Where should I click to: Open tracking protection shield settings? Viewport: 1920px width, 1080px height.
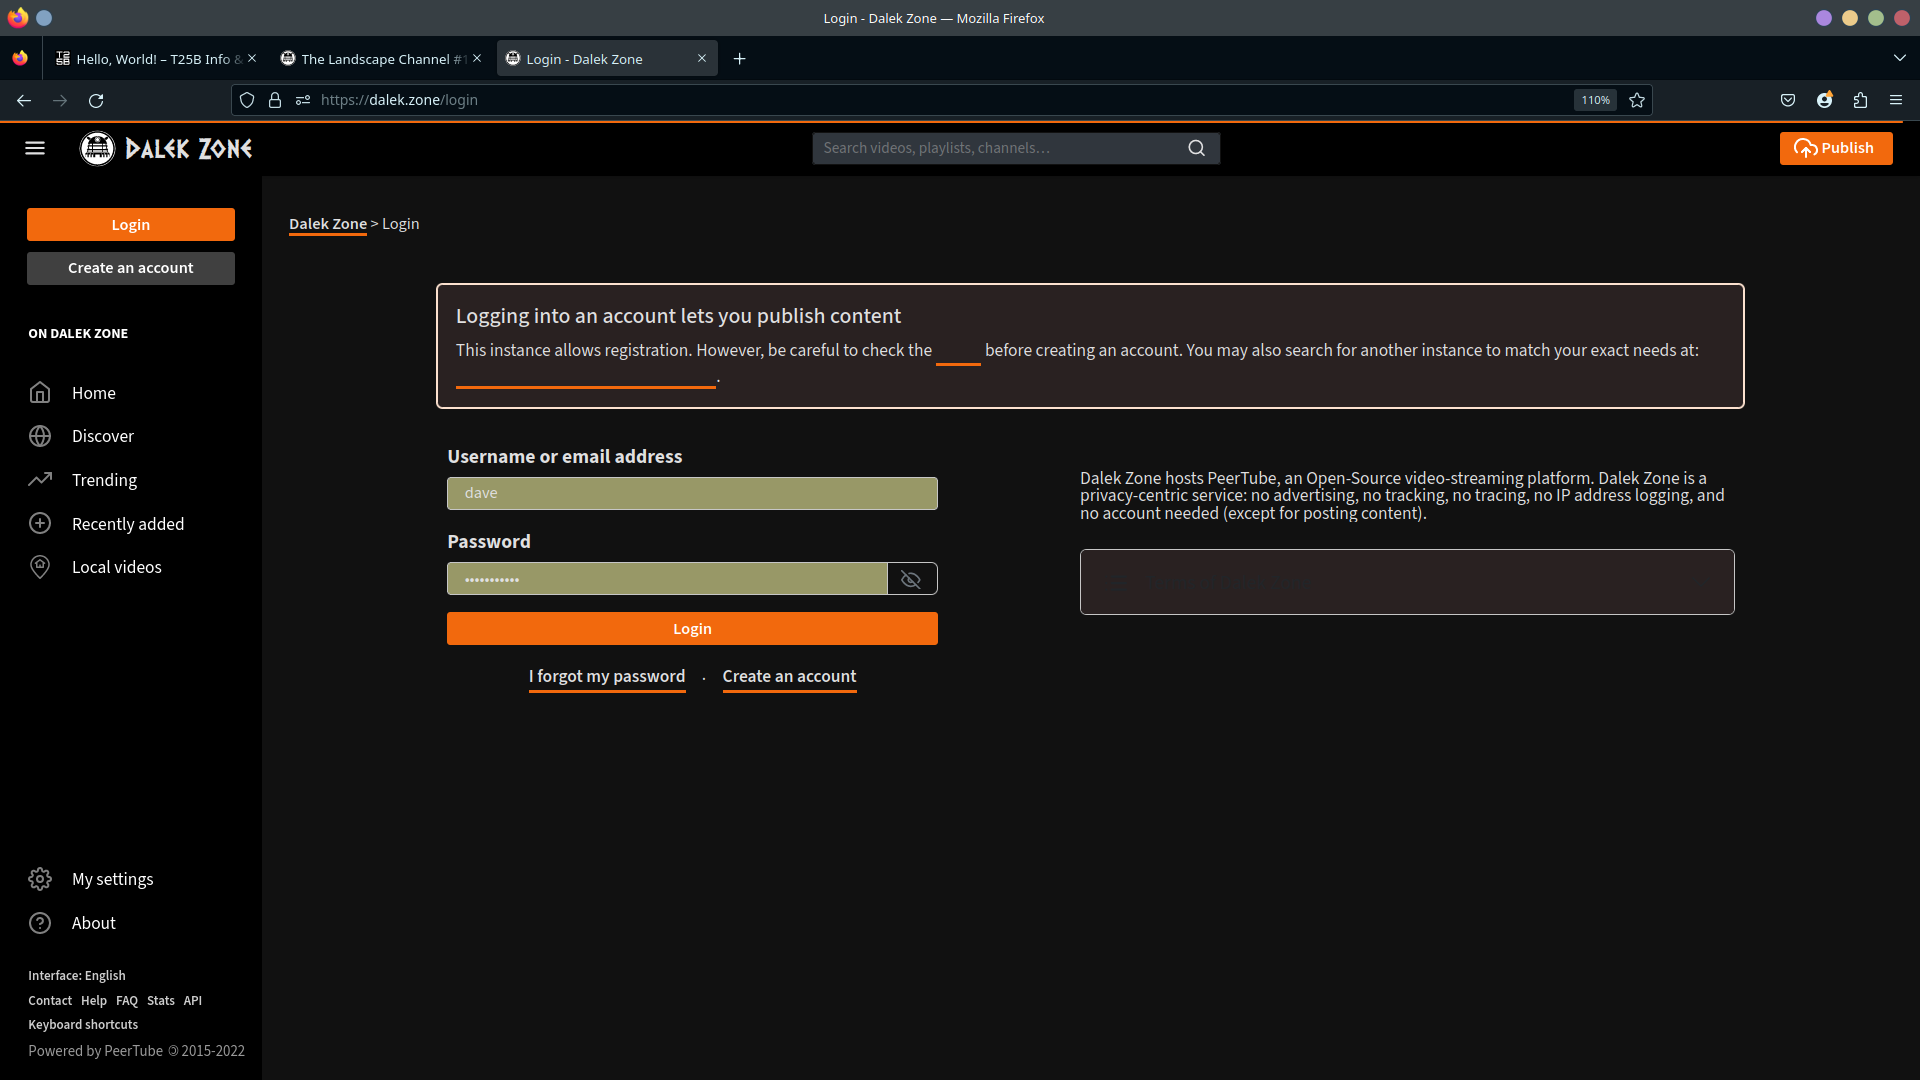[246, 100]
